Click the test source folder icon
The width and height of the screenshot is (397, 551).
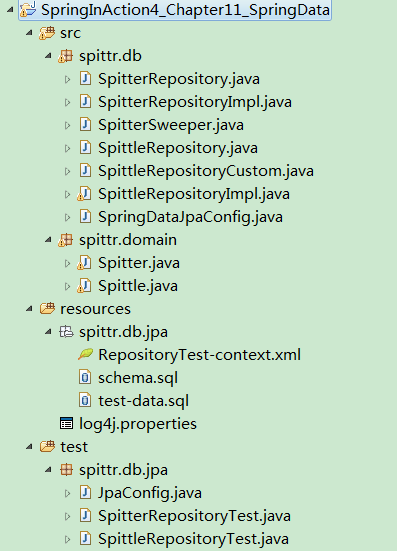pos(47,447)
